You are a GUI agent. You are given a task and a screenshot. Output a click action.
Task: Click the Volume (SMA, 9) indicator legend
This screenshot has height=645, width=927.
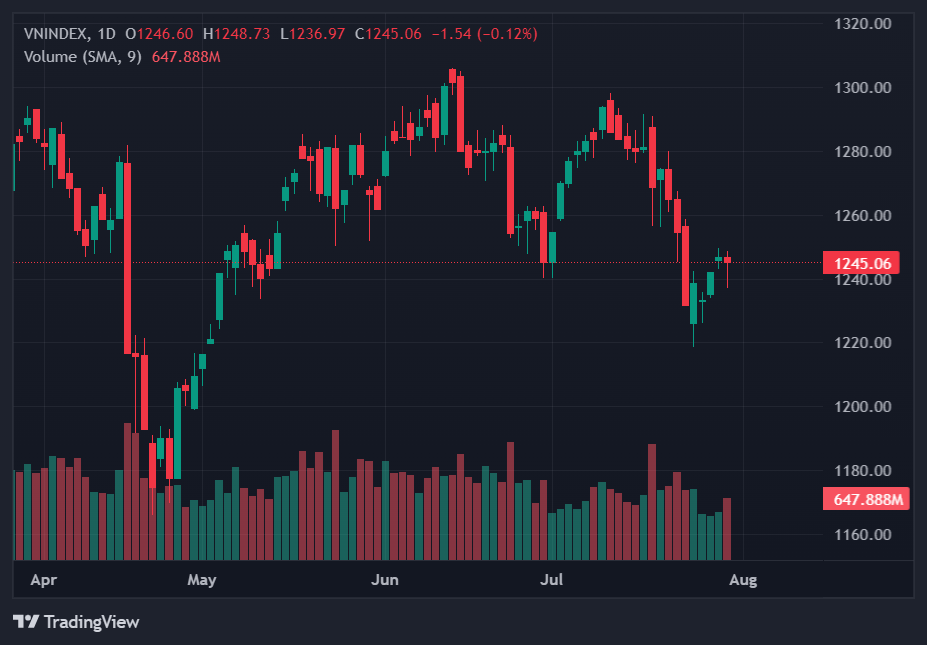84,56
